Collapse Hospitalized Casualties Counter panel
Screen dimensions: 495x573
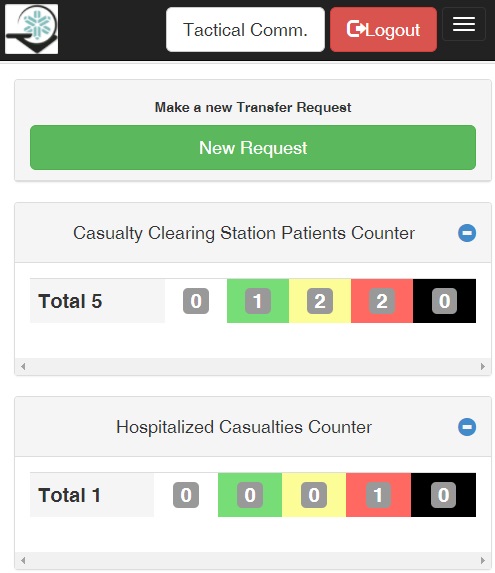[x=467, y=427]
